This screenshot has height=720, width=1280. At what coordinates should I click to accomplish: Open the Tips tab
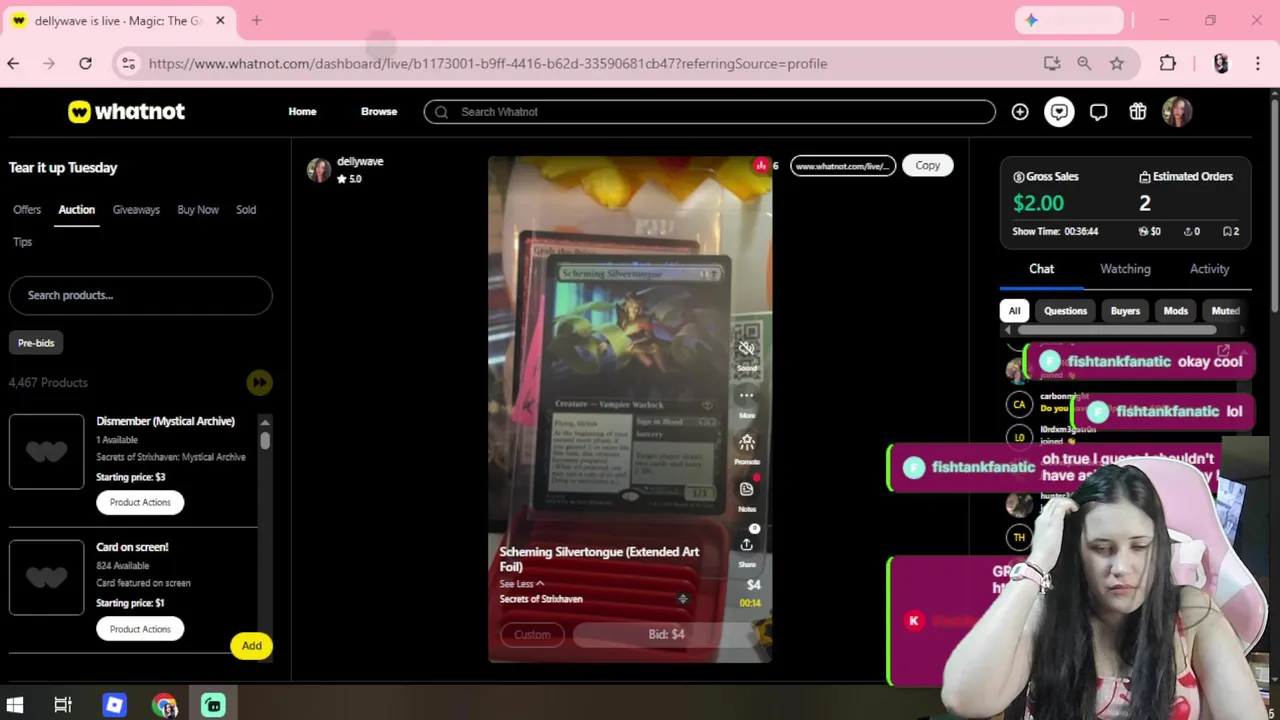click(x=23, y=242)
